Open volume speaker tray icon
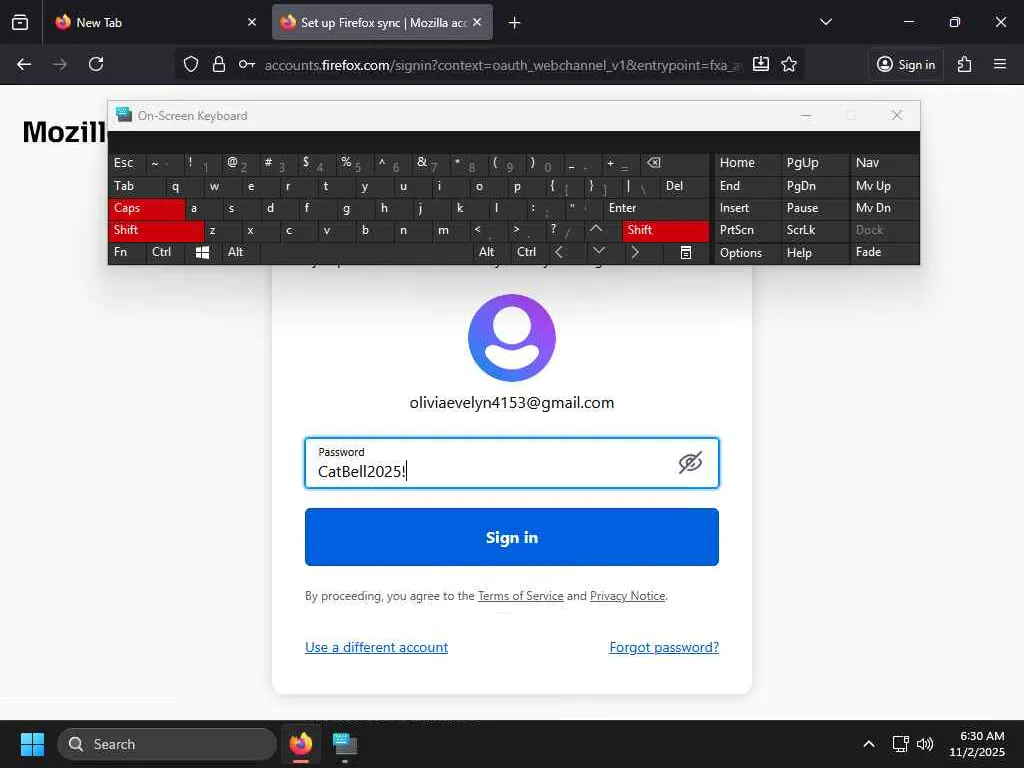 tap(925, 744)
